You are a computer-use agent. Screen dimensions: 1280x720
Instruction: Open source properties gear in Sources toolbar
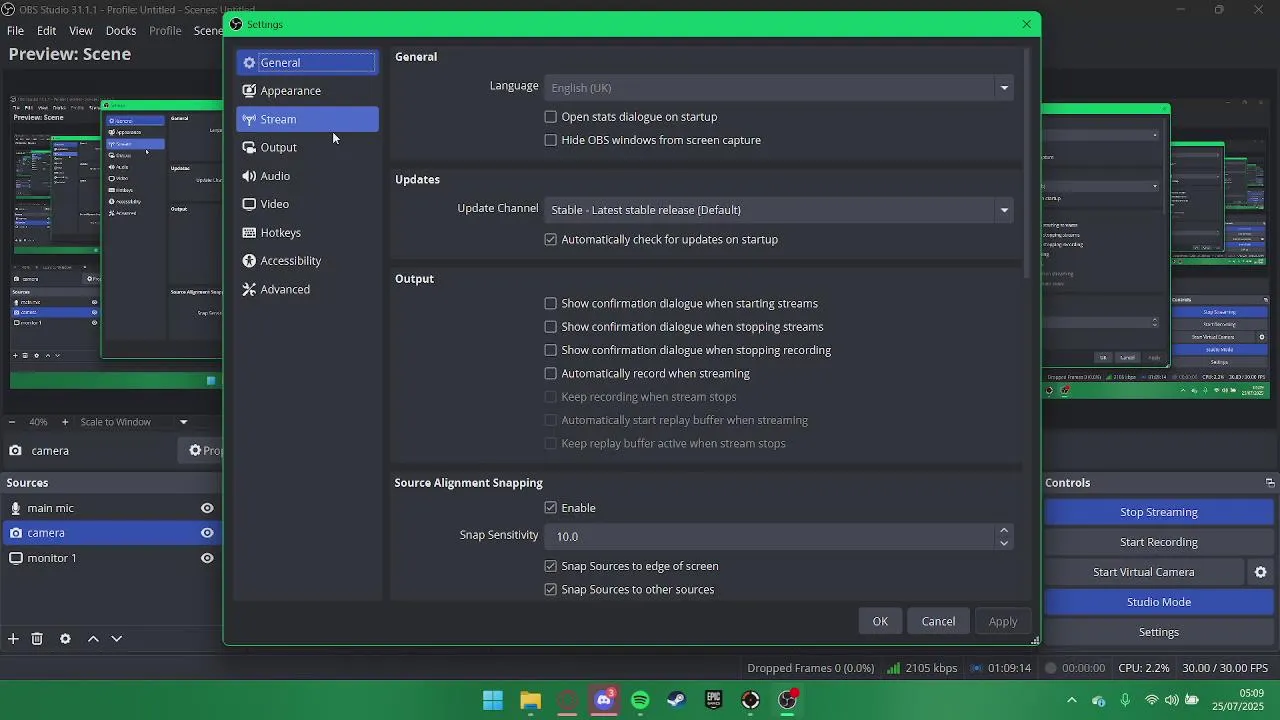65,639
